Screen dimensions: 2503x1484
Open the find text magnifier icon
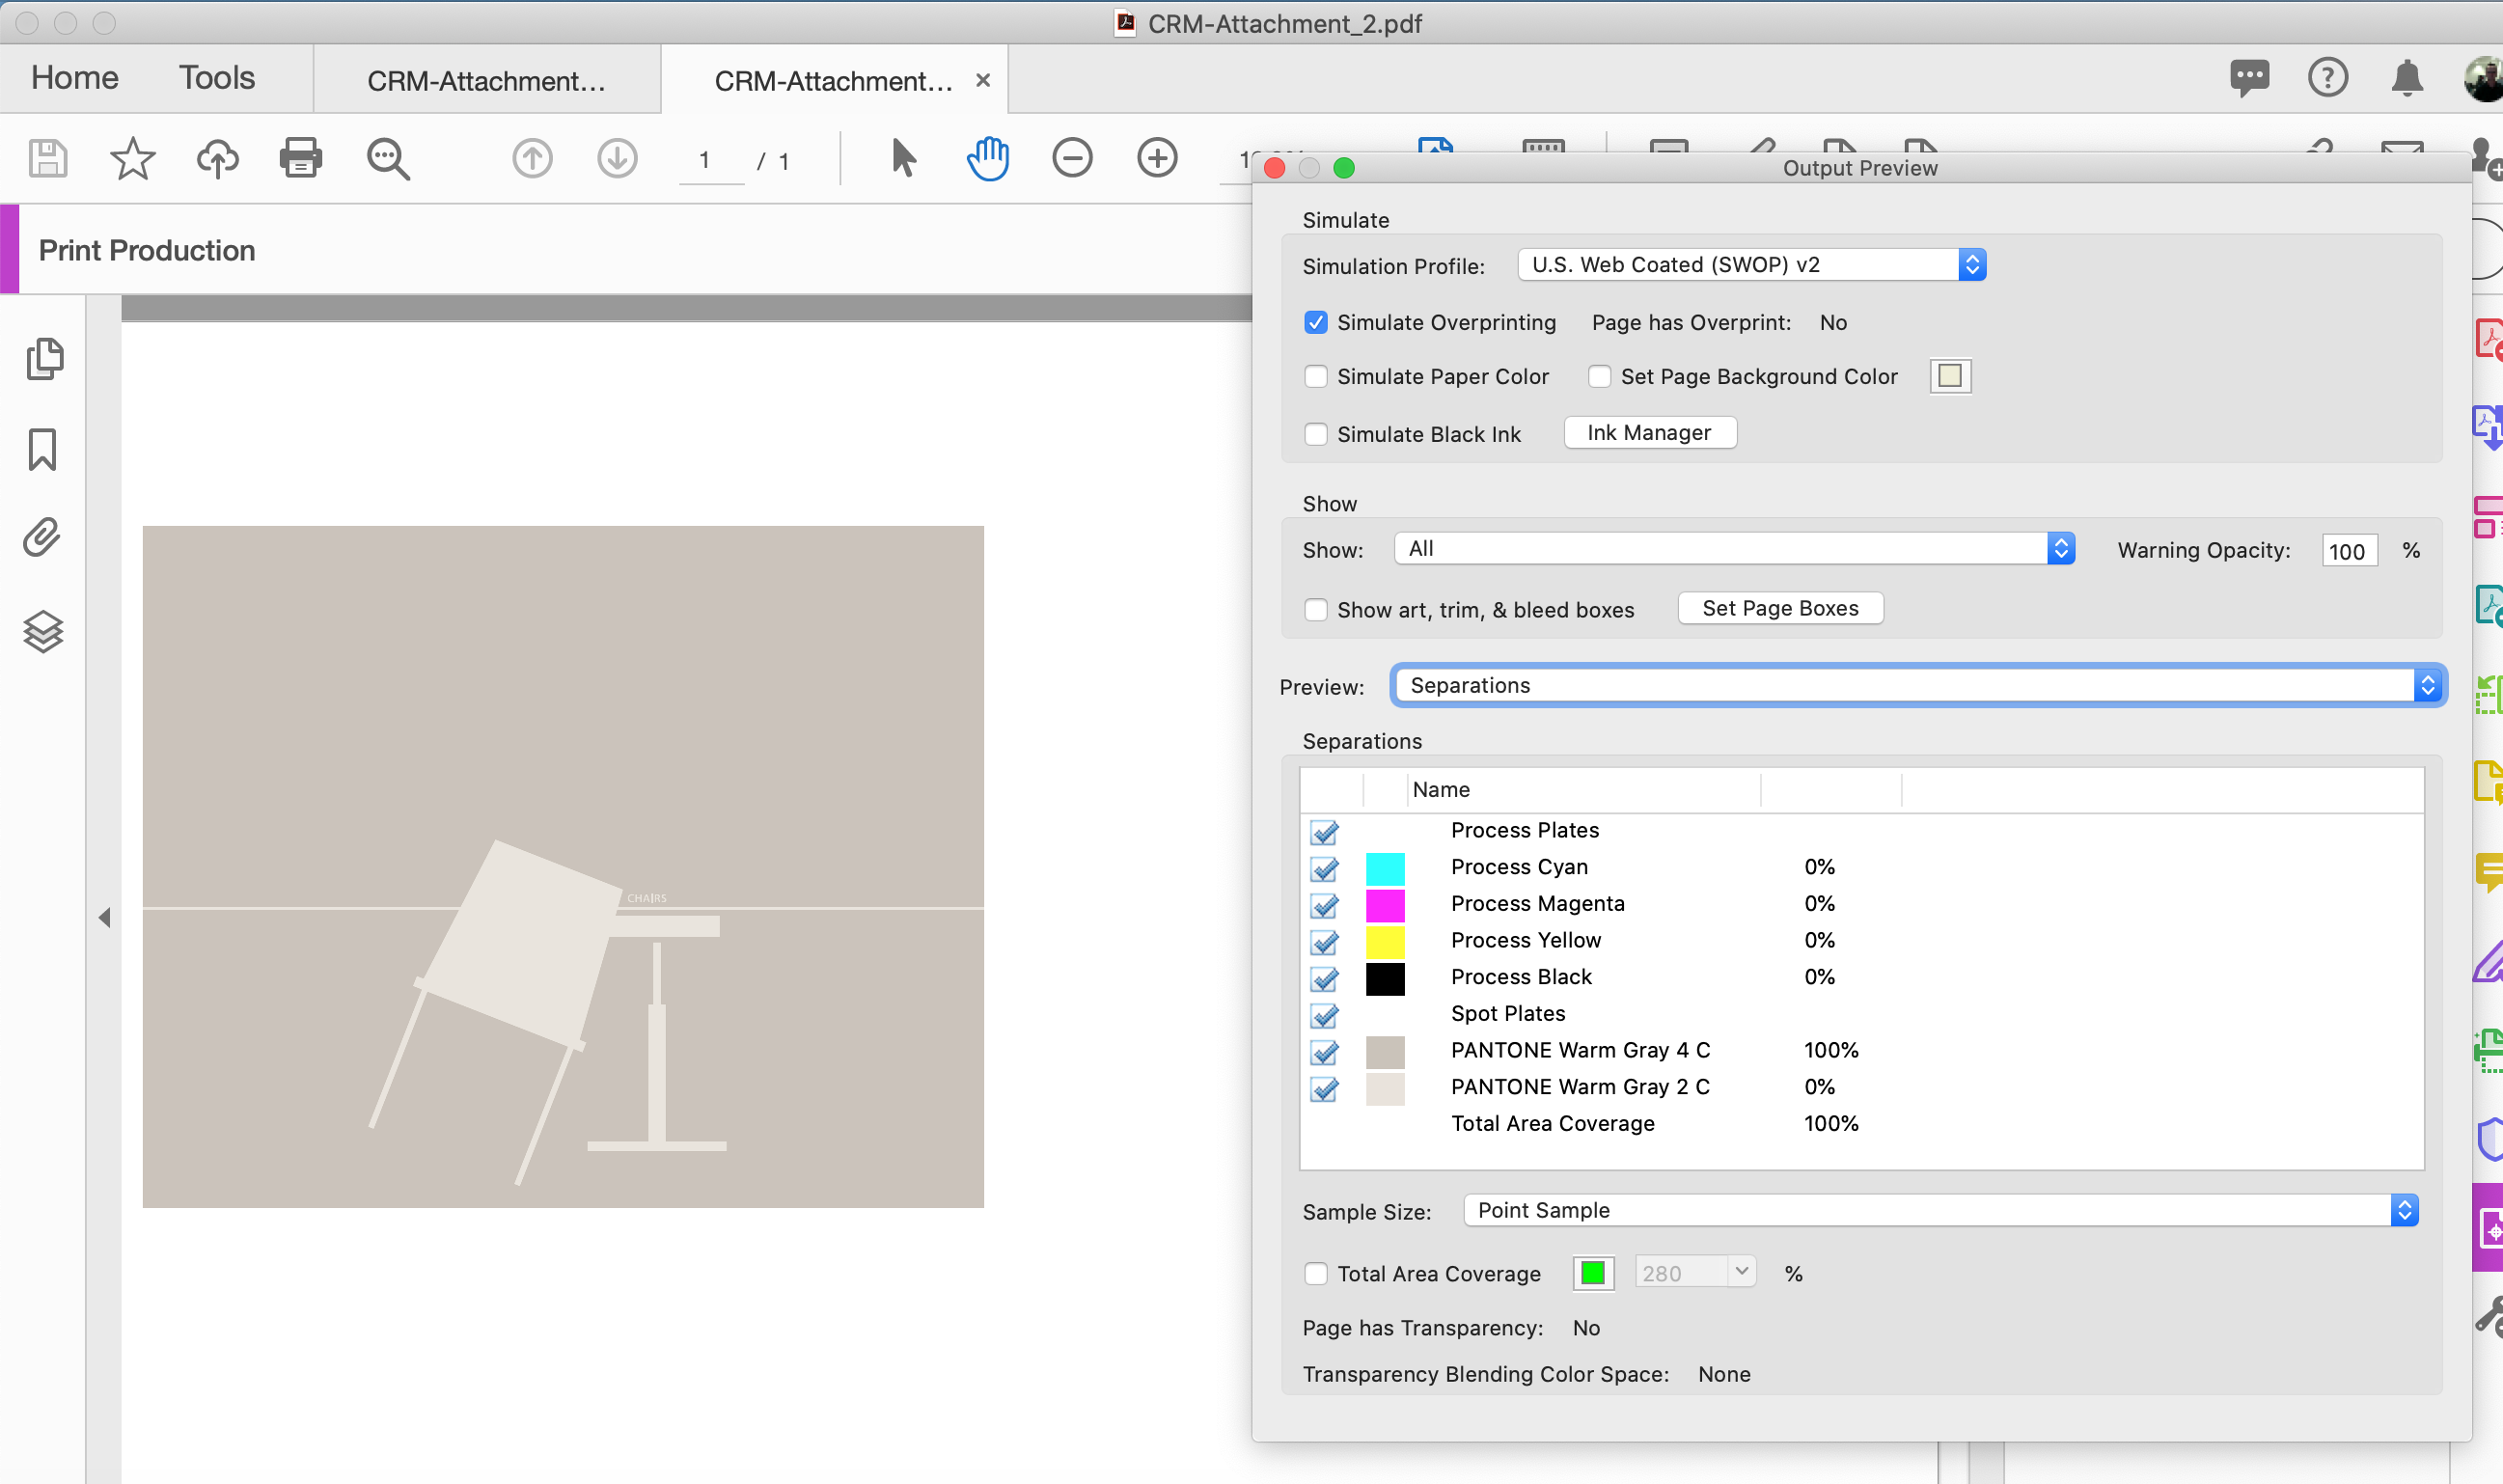pyautogui.click(x=388, y=158)
